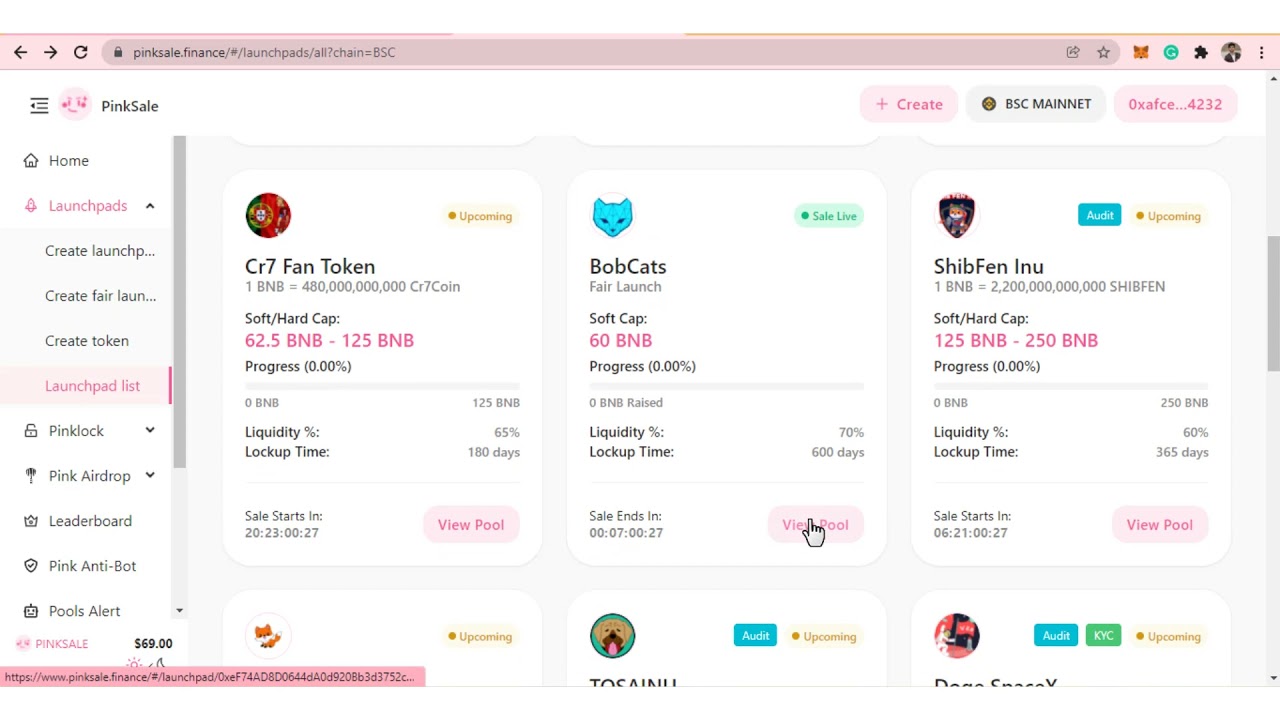Viewport: 1280px width, 720px height.
Task: Click the Doge SpaceX Audit badge
Action: pyautogui.click(x=1056, y=635)
